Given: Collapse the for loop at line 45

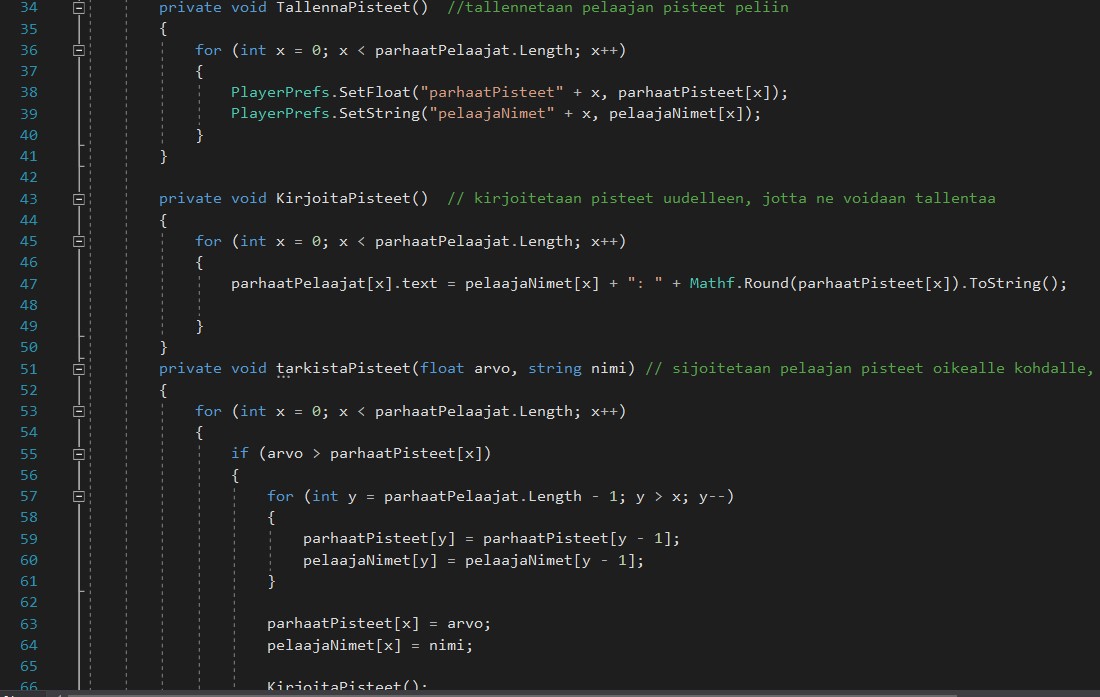Looking at the screenshot, I should pyautogui.click(x=79, y=241).
